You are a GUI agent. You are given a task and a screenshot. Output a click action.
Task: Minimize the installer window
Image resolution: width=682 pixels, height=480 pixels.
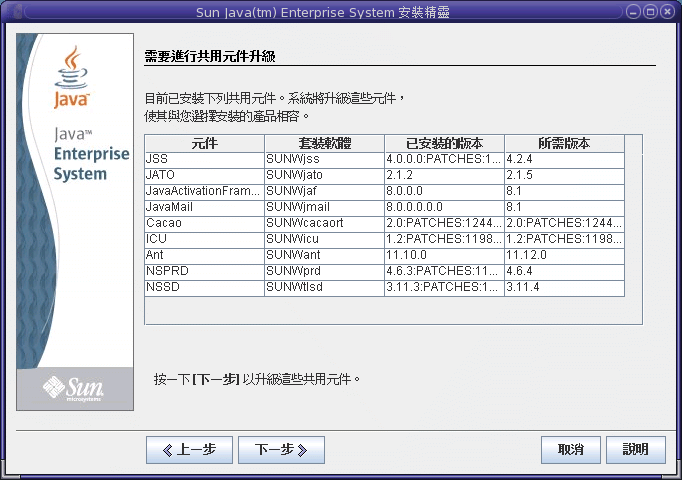point(633,12)
